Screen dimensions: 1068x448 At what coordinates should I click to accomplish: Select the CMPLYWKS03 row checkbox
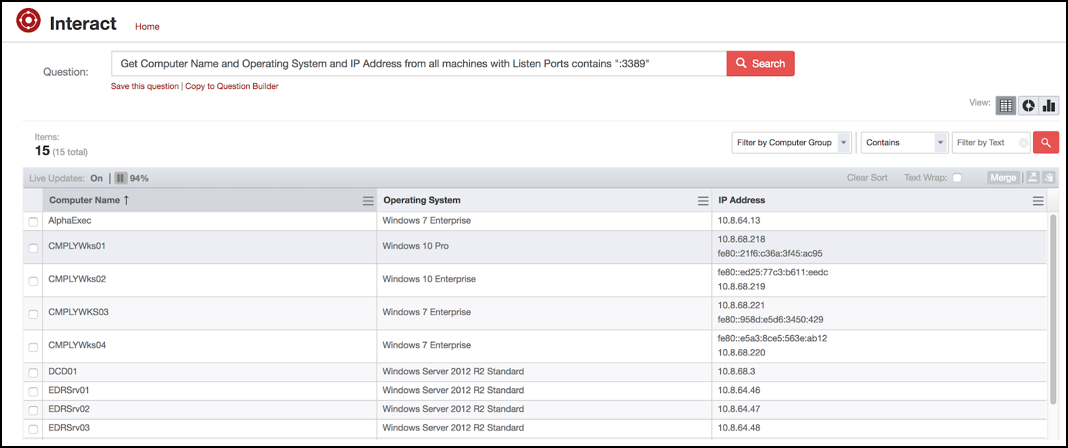(x=33, y=314)
